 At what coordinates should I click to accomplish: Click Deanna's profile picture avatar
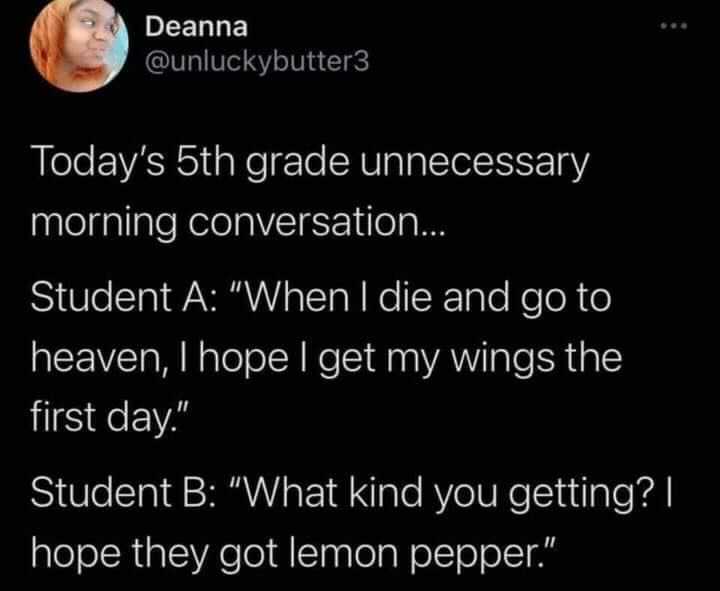point(79,46)
